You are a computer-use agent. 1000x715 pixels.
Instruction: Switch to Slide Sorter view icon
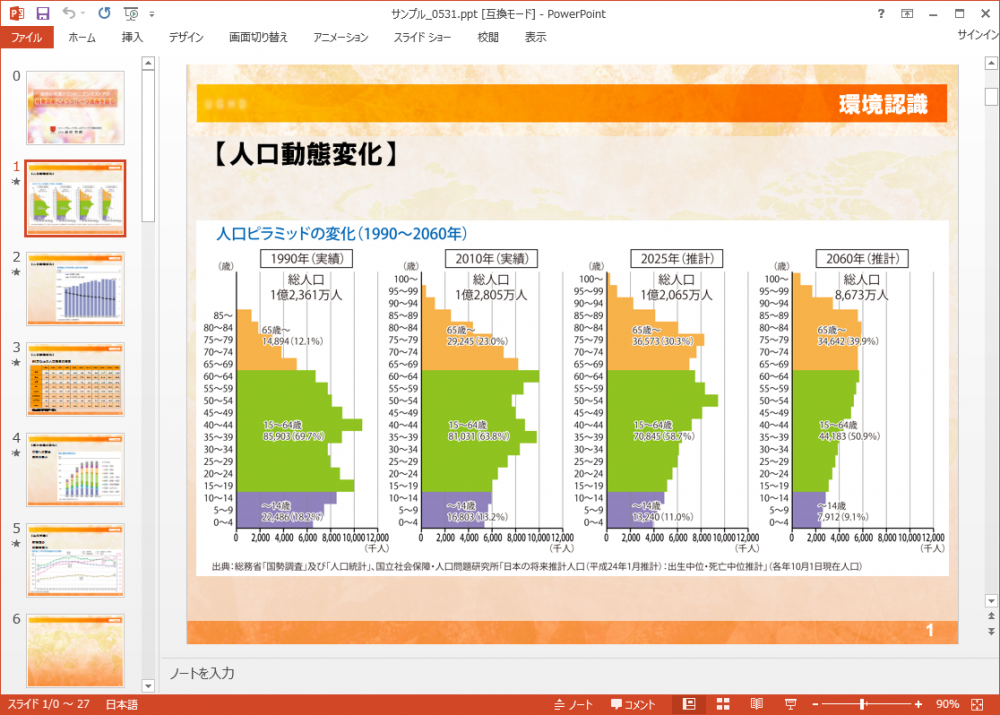tap(723, 704)
